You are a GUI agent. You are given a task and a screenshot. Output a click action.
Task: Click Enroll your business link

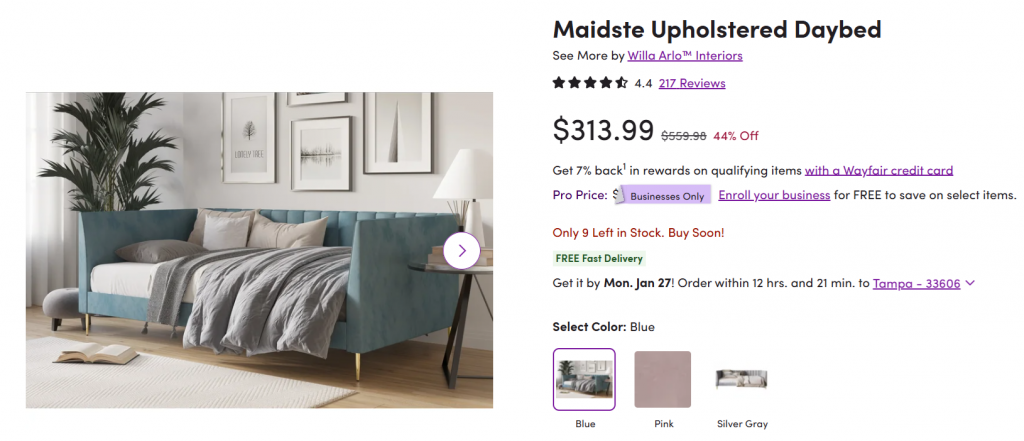click(774, 195)
